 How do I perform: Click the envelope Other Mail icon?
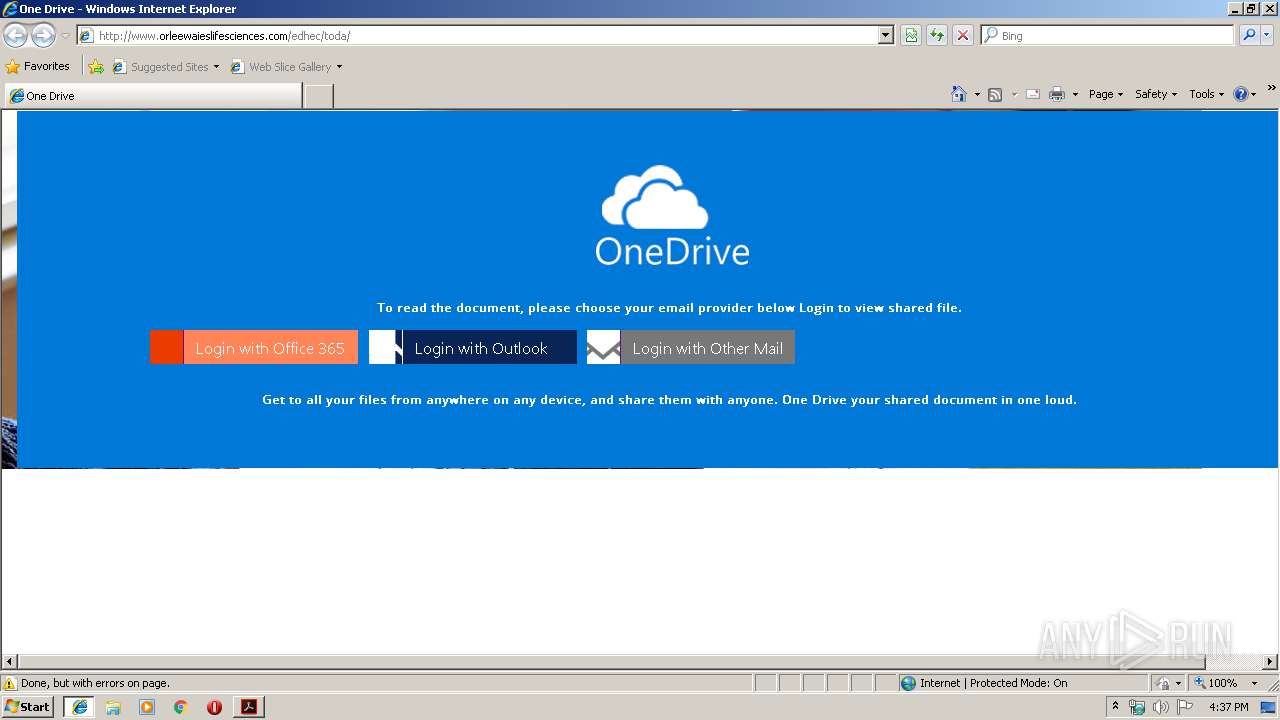pyautogui.click(x=604, y=348)
